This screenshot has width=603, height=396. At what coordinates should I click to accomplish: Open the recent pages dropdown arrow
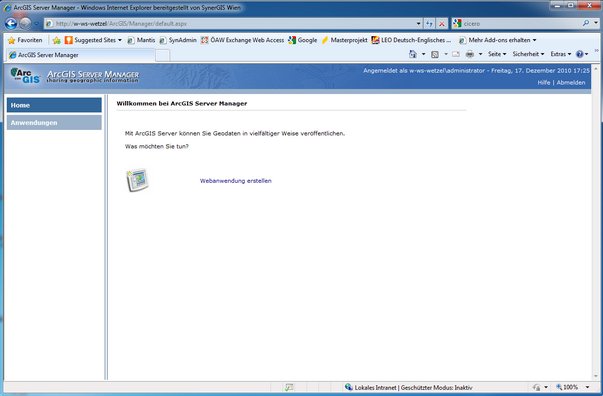point(36,24)
